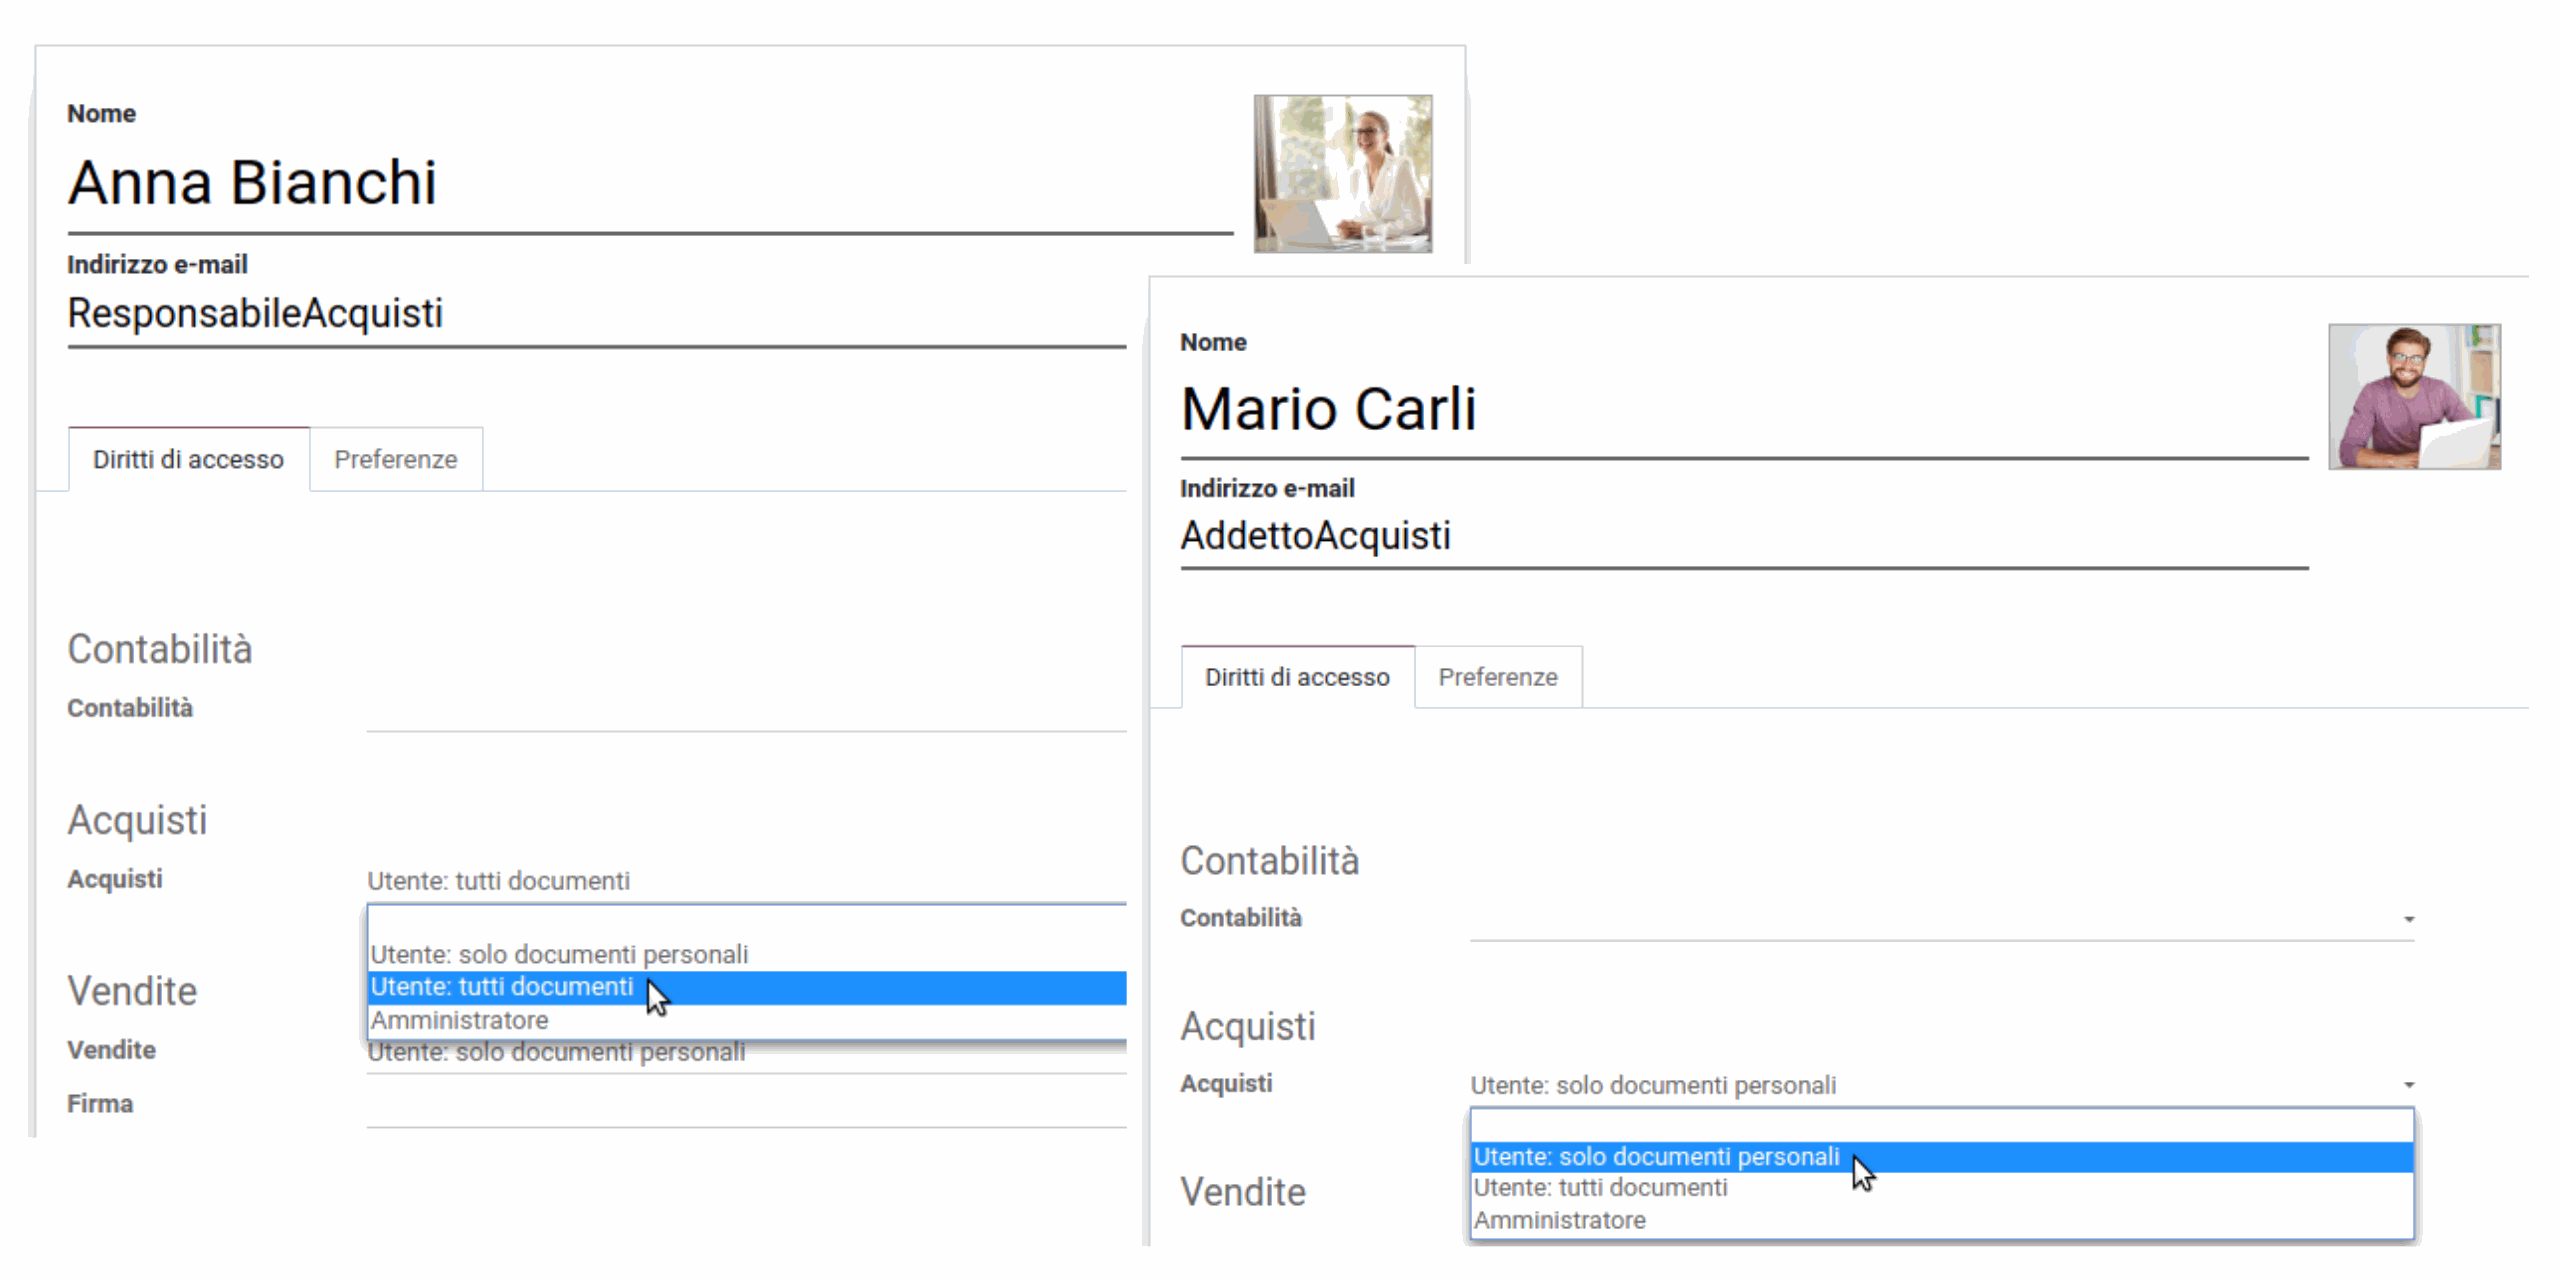Open Mario's Contabilità dropdown arrow
2560x1280 pixels.
(2408, 917)
